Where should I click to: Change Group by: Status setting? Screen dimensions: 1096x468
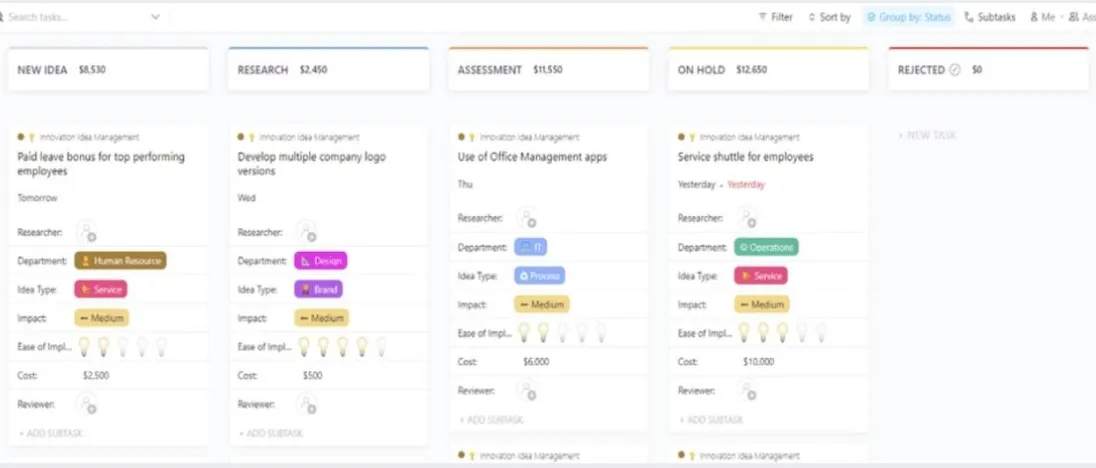pos(908,17)
